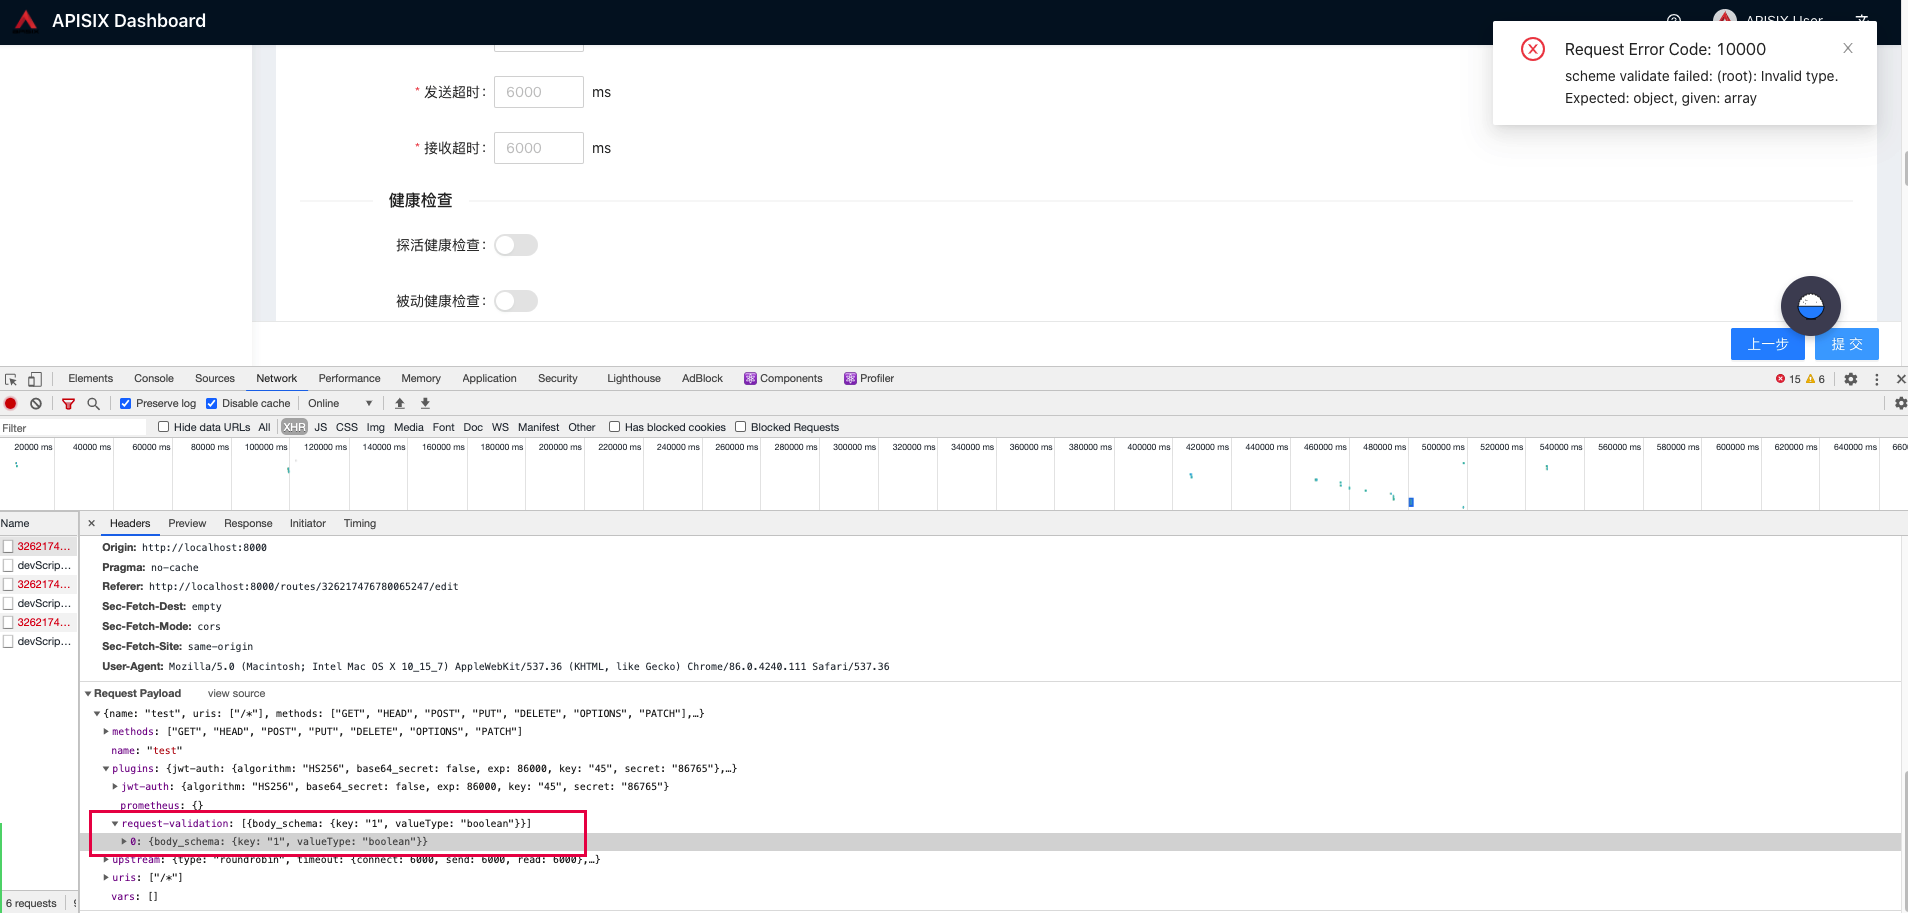Stop recording network log

(10, 403)
